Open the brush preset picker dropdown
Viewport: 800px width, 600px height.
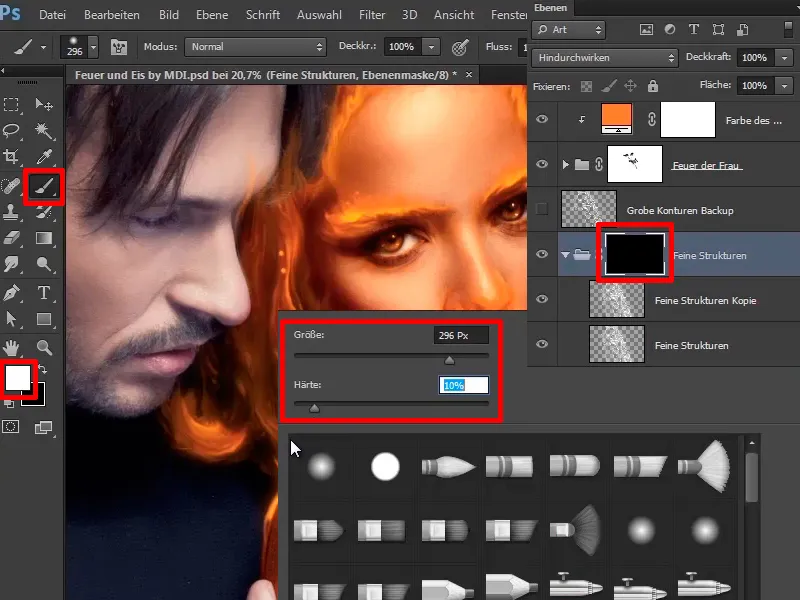pos(93,47)
